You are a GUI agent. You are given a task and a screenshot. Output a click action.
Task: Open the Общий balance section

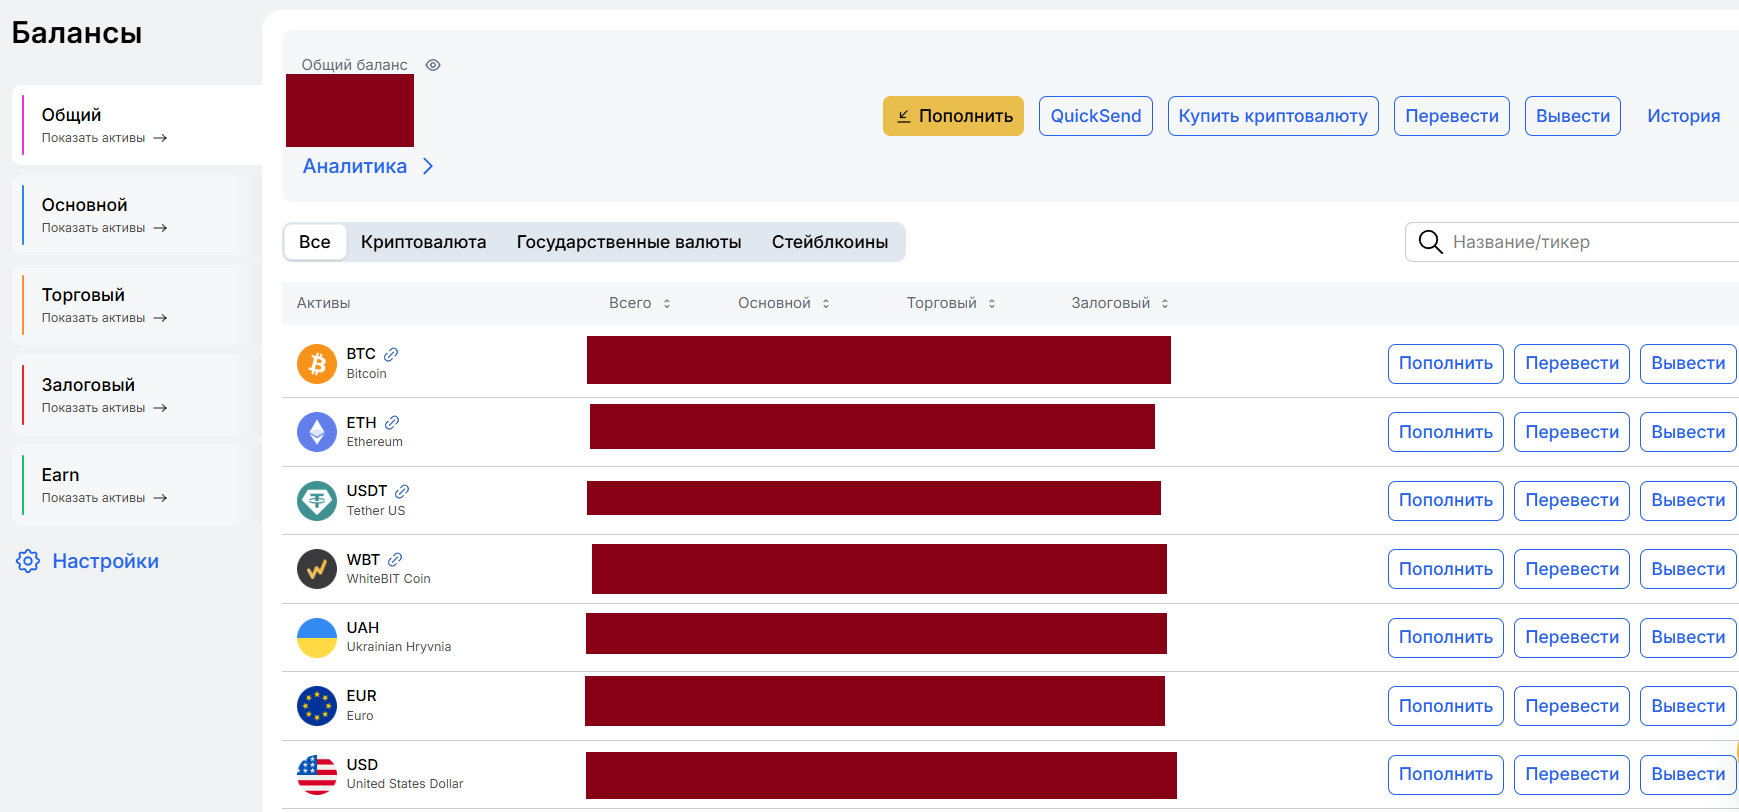pos(137,125)
